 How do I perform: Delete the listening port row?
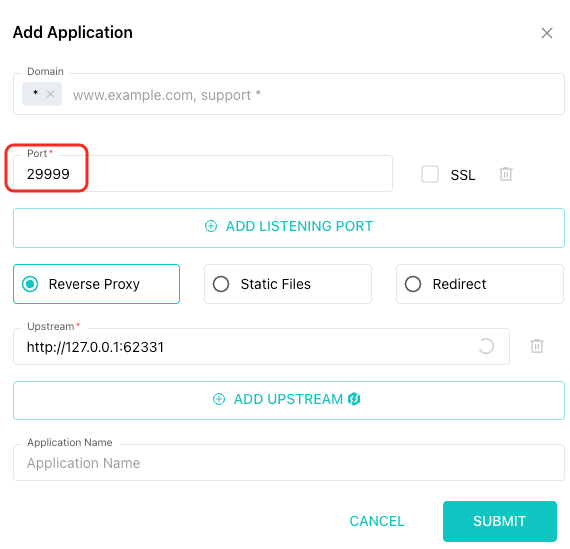coord(506,174)
